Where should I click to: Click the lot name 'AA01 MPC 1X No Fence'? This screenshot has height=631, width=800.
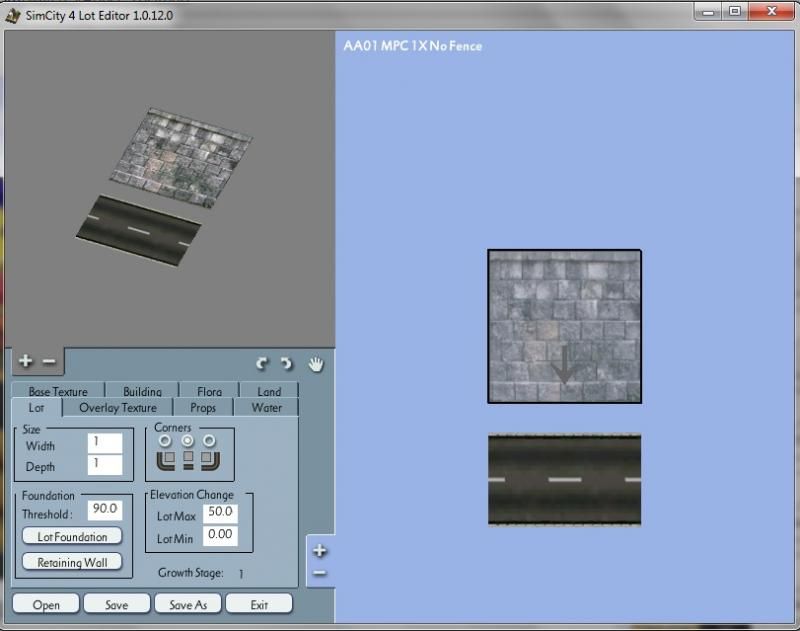tap(412, 46)
